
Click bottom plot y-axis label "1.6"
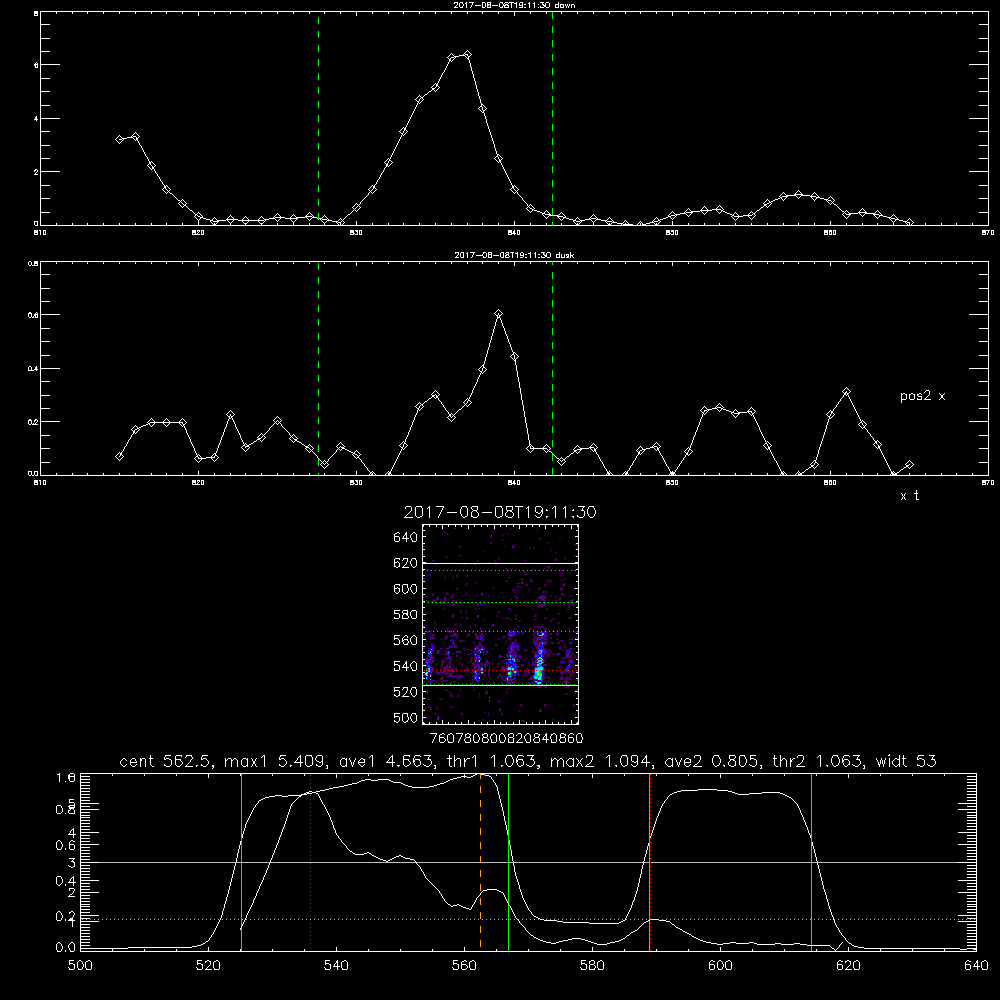click(x=66, y=778)
